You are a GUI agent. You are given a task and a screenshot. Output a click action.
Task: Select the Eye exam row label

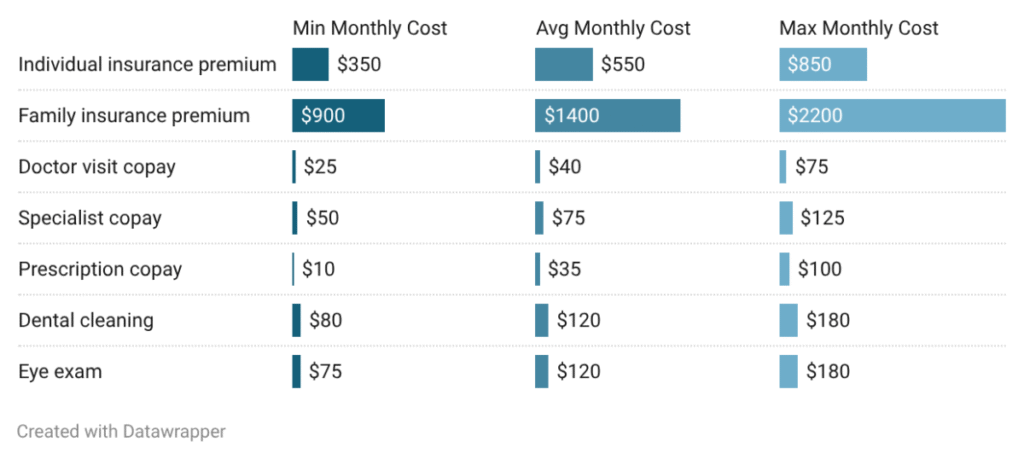(x=60, y=372)
